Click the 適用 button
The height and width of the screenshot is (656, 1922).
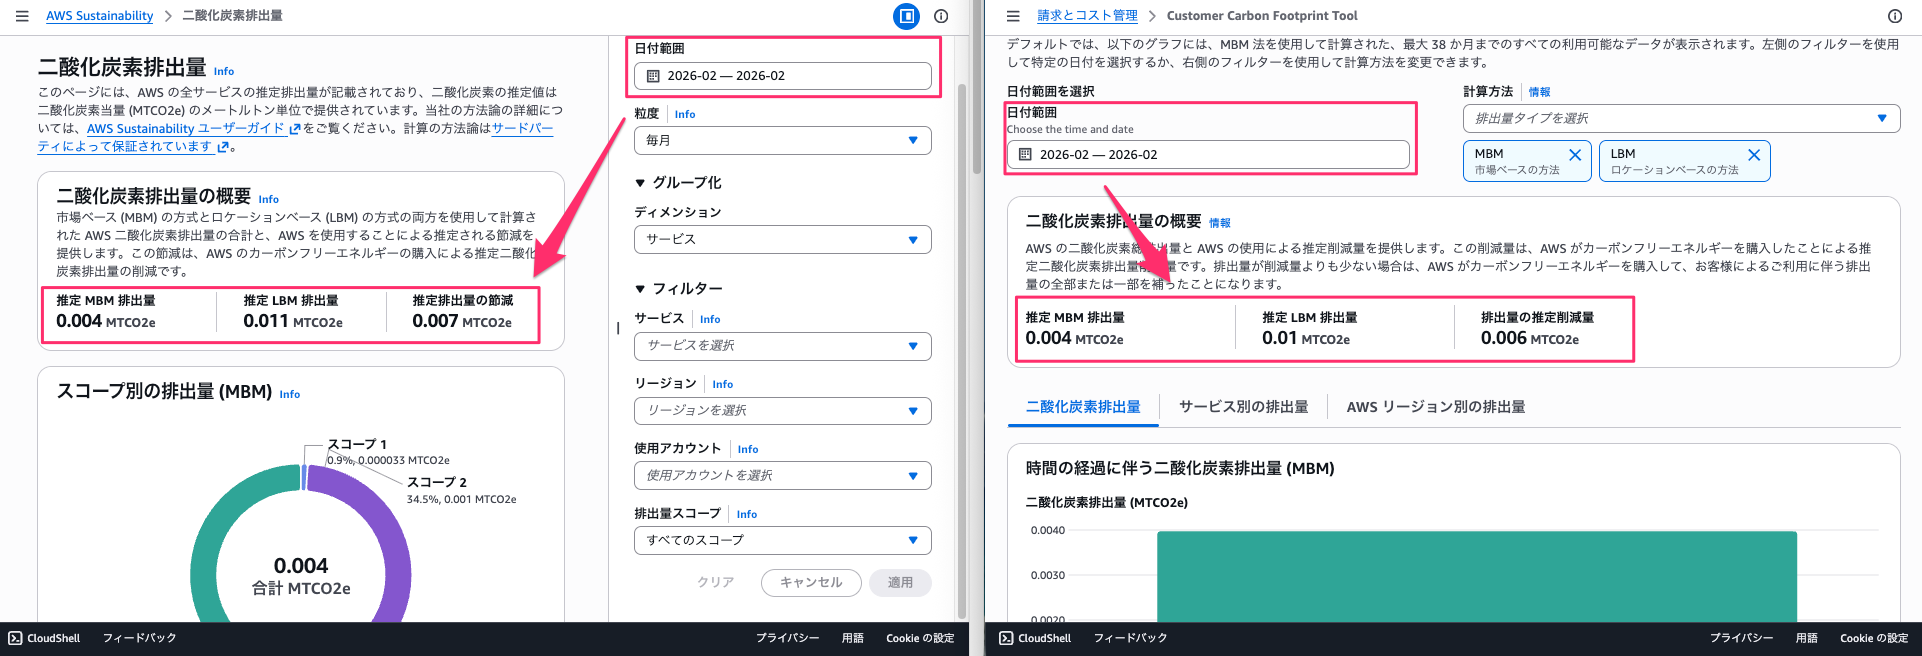pyautogui.click(x=900, y=582)
